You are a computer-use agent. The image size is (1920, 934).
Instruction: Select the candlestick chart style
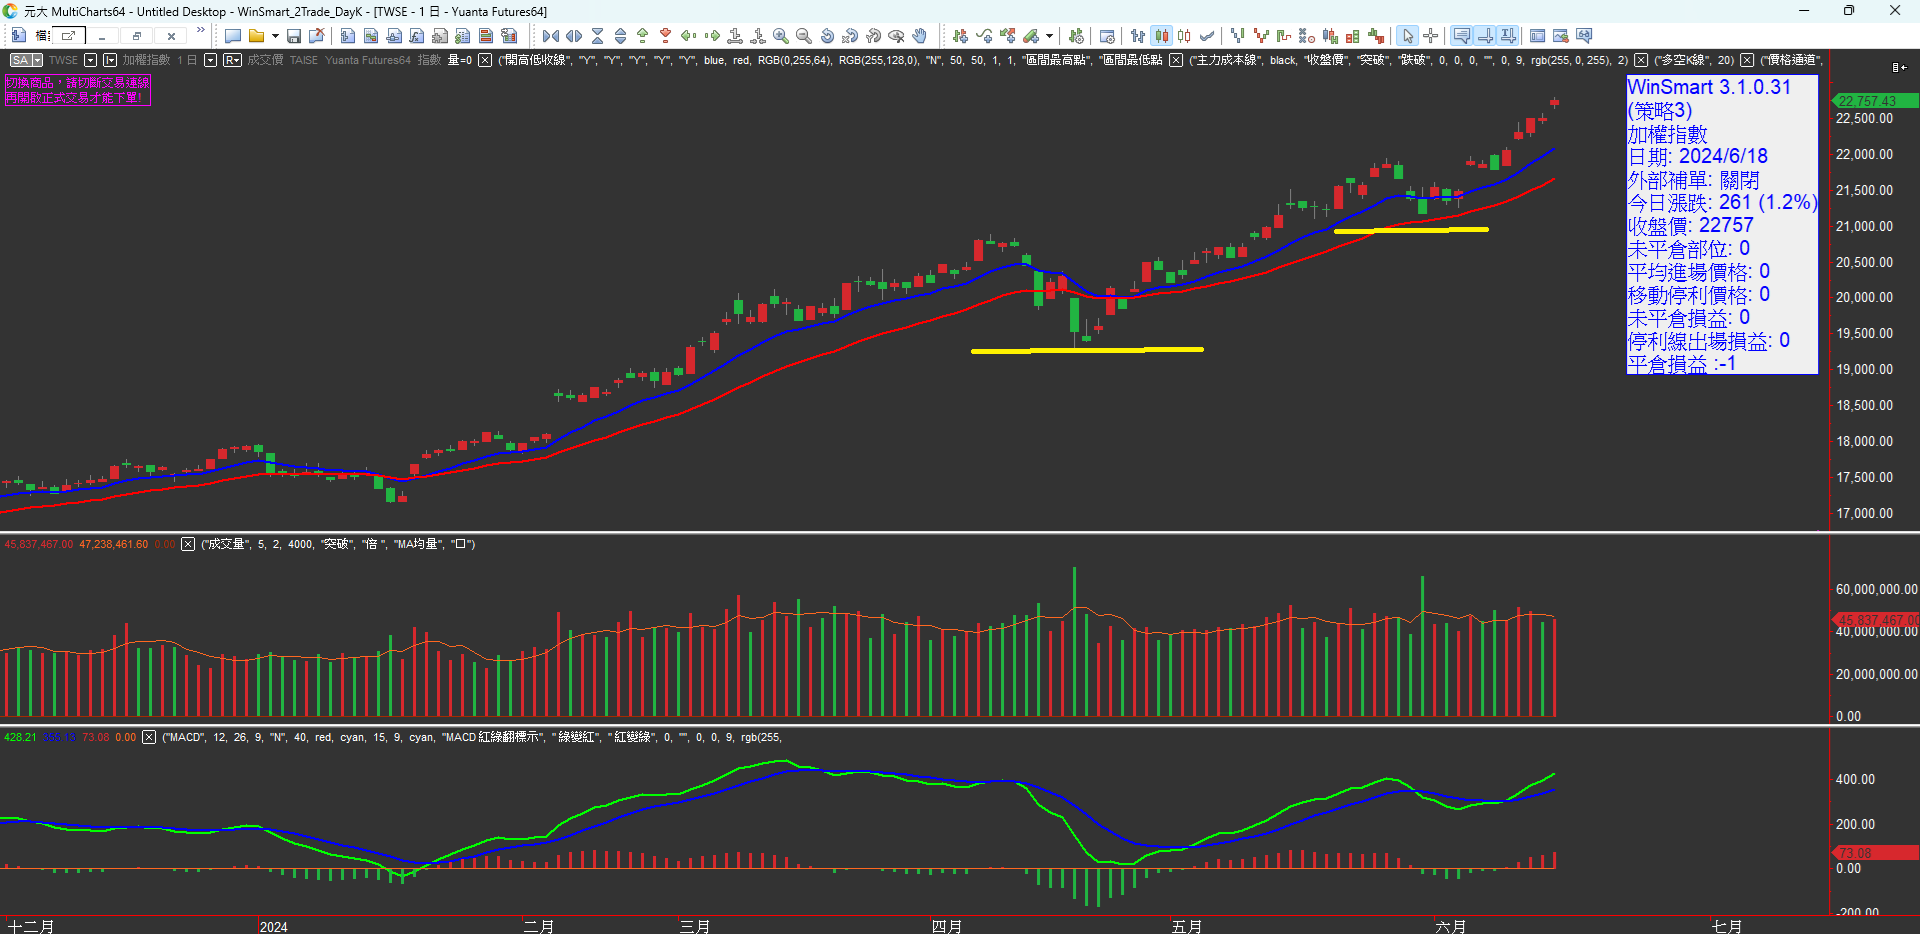coord(1161,36)
